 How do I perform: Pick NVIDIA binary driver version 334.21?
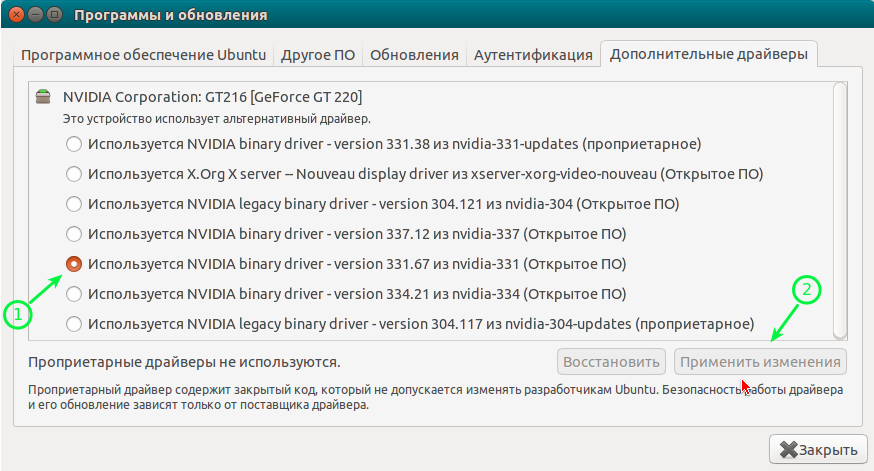tap(346, 294)
